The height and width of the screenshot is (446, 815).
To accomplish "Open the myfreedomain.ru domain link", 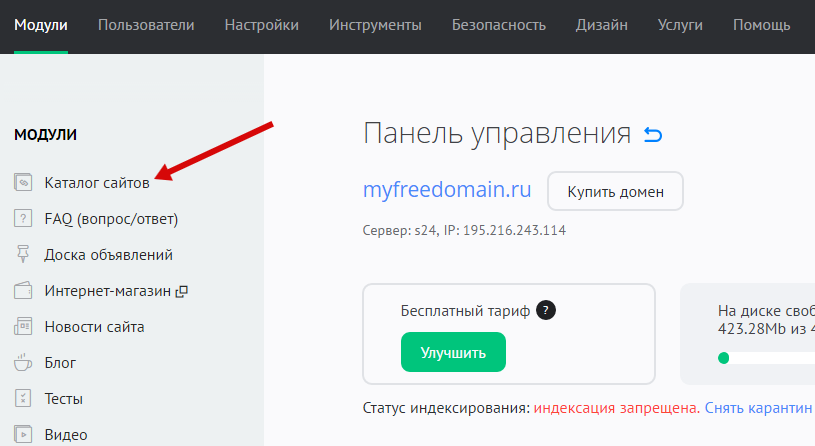I will pyautogui.click(x=447, y=190).
